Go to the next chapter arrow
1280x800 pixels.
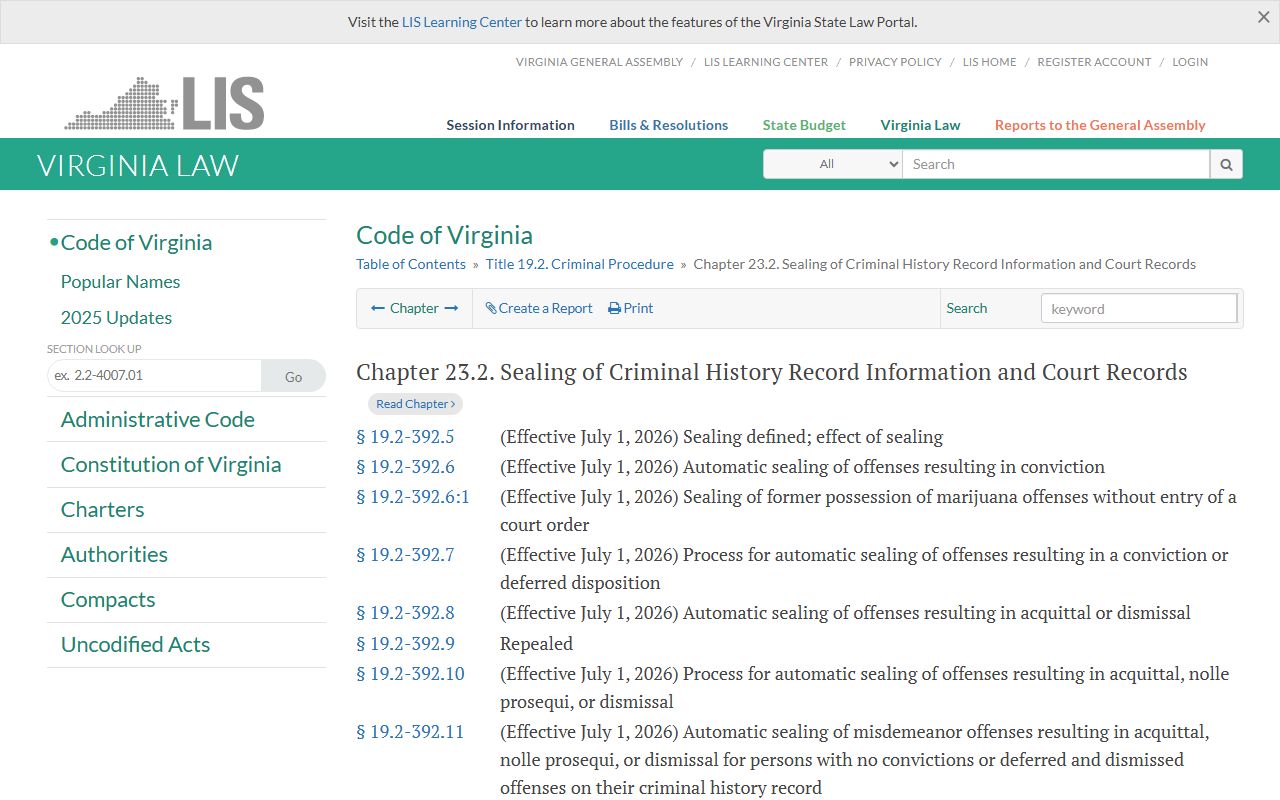pos(451,308)
